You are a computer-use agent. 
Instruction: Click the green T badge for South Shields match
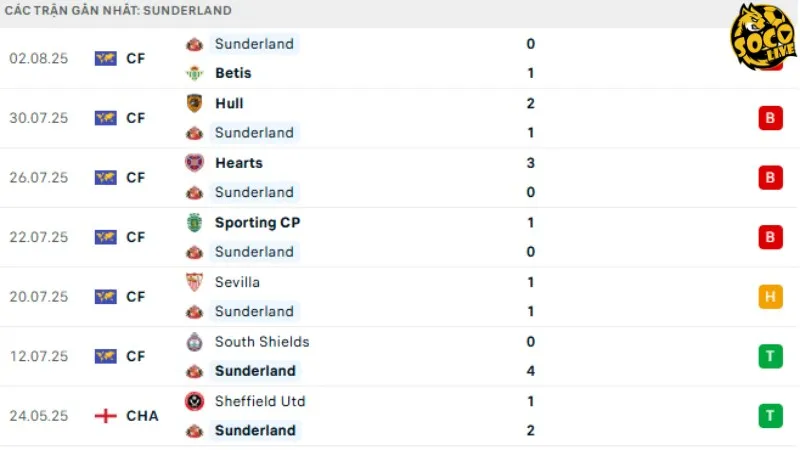click(770, 356)
